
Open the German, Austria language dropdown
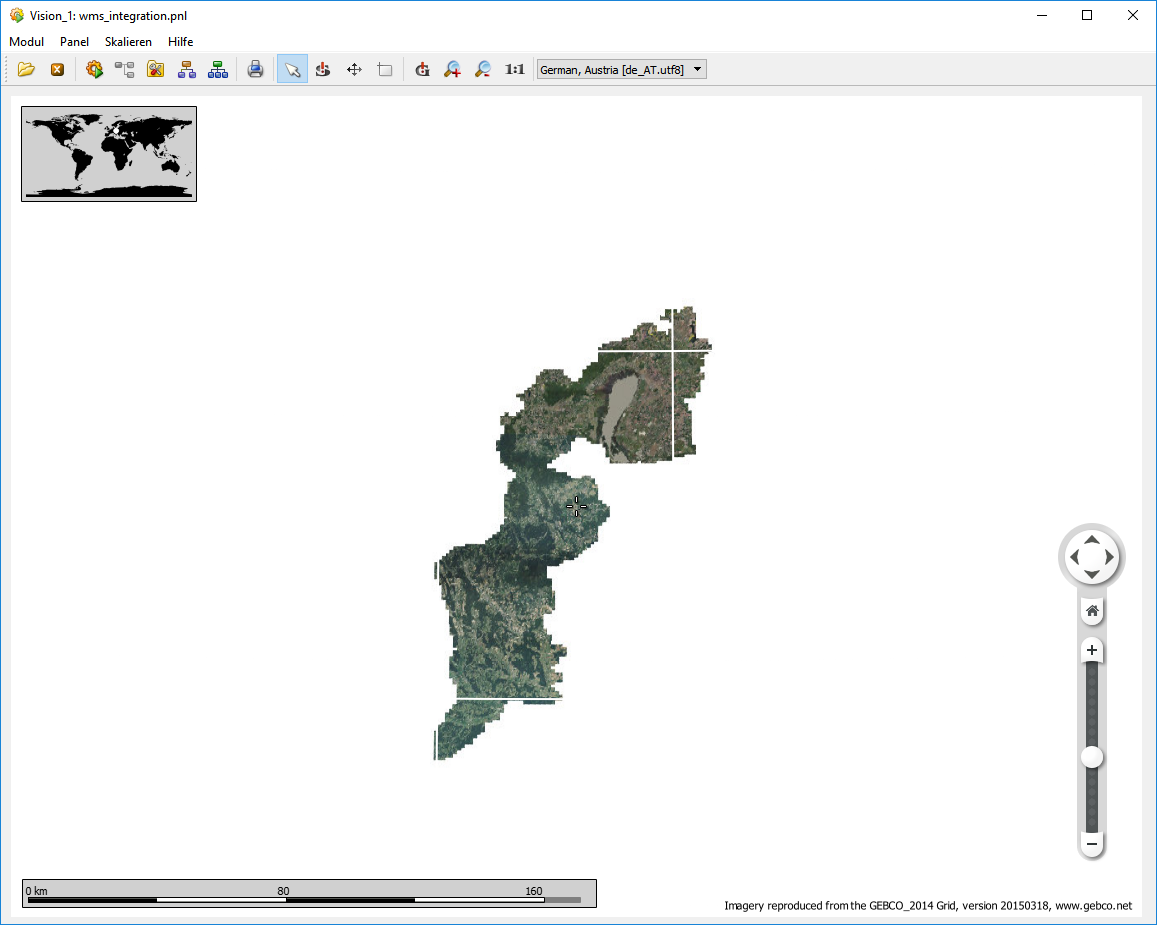pos(621,69)
